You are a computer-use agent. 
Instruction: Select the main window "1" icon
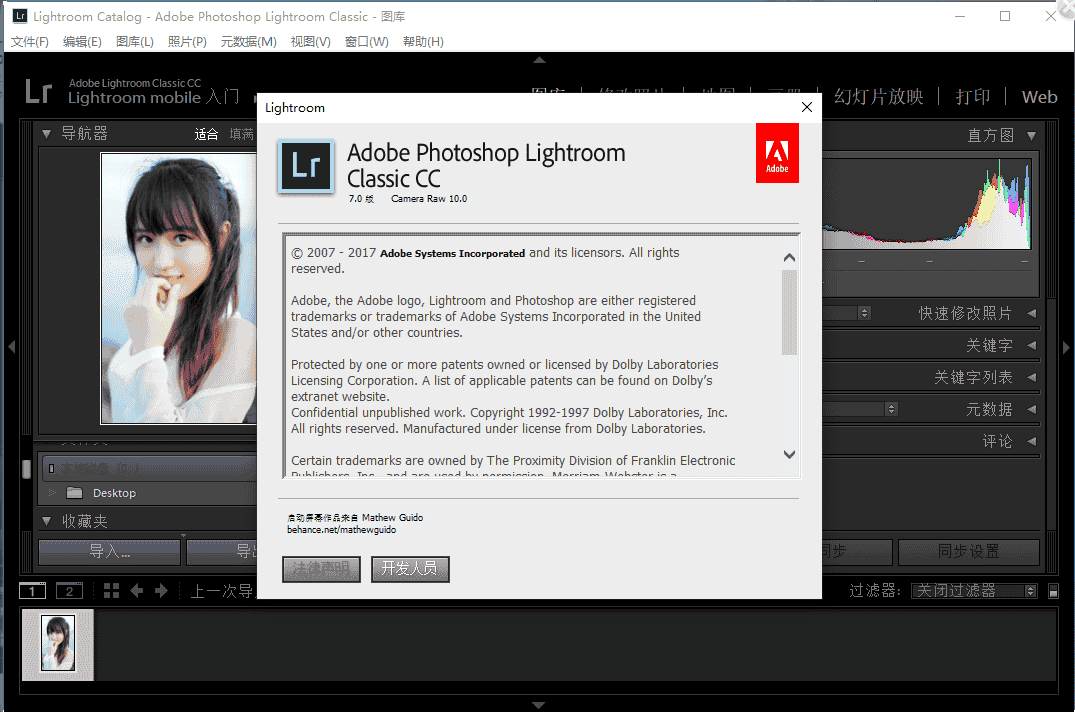tap(31, 590)
